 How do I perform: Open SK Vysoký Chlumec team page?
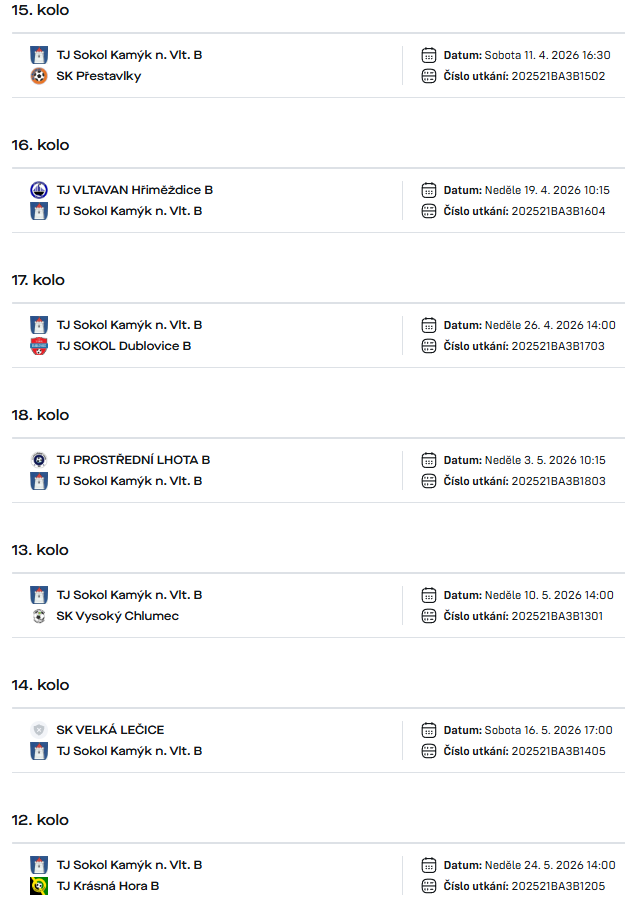(x=117, y=616)
